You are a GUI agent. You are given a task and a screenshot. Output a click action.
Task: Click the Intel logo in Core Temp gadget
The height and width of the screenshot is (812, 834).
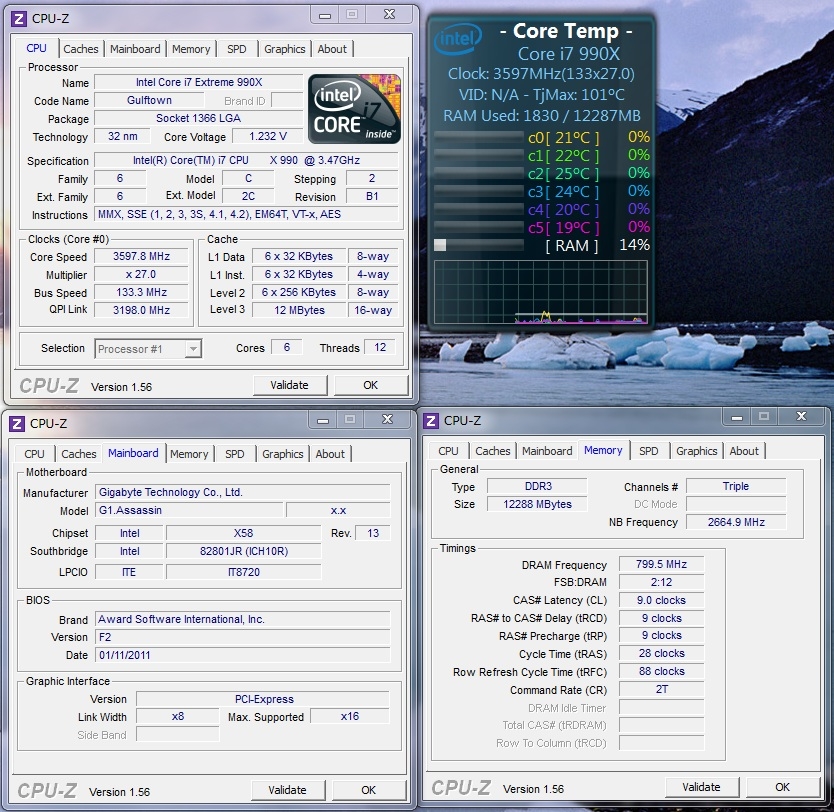458,40
